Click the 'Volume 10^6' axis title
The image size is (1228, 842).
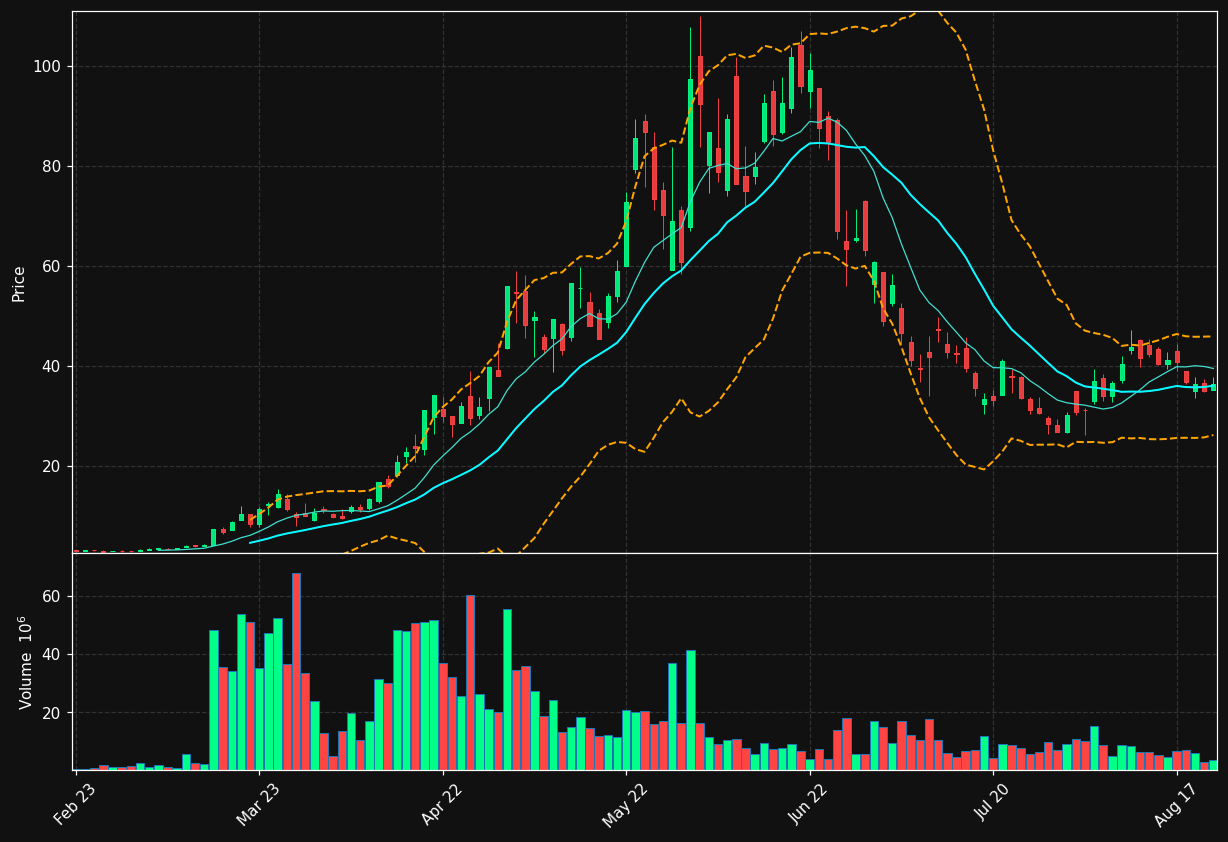pyautogui.click(x=26, y=662)
